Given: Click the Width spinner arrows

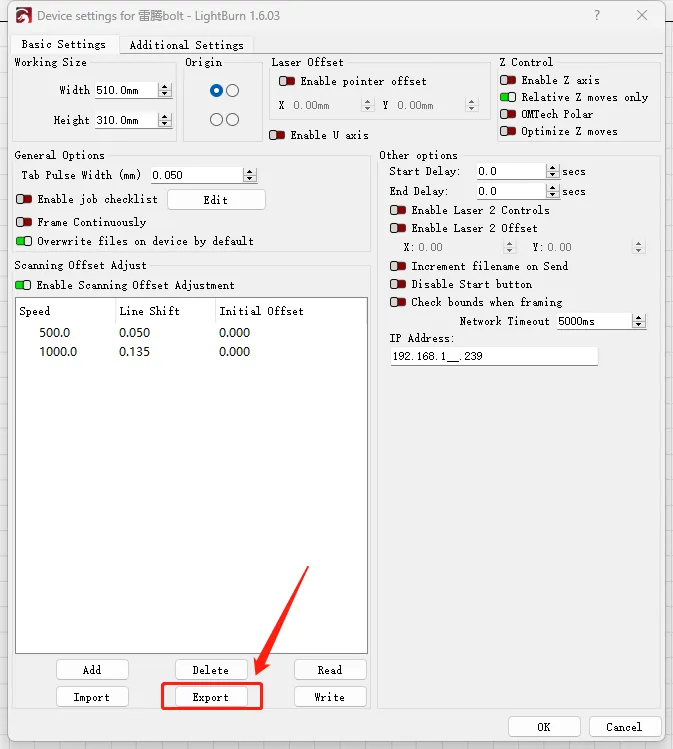Looking at the screenshot, I should 165,90.
